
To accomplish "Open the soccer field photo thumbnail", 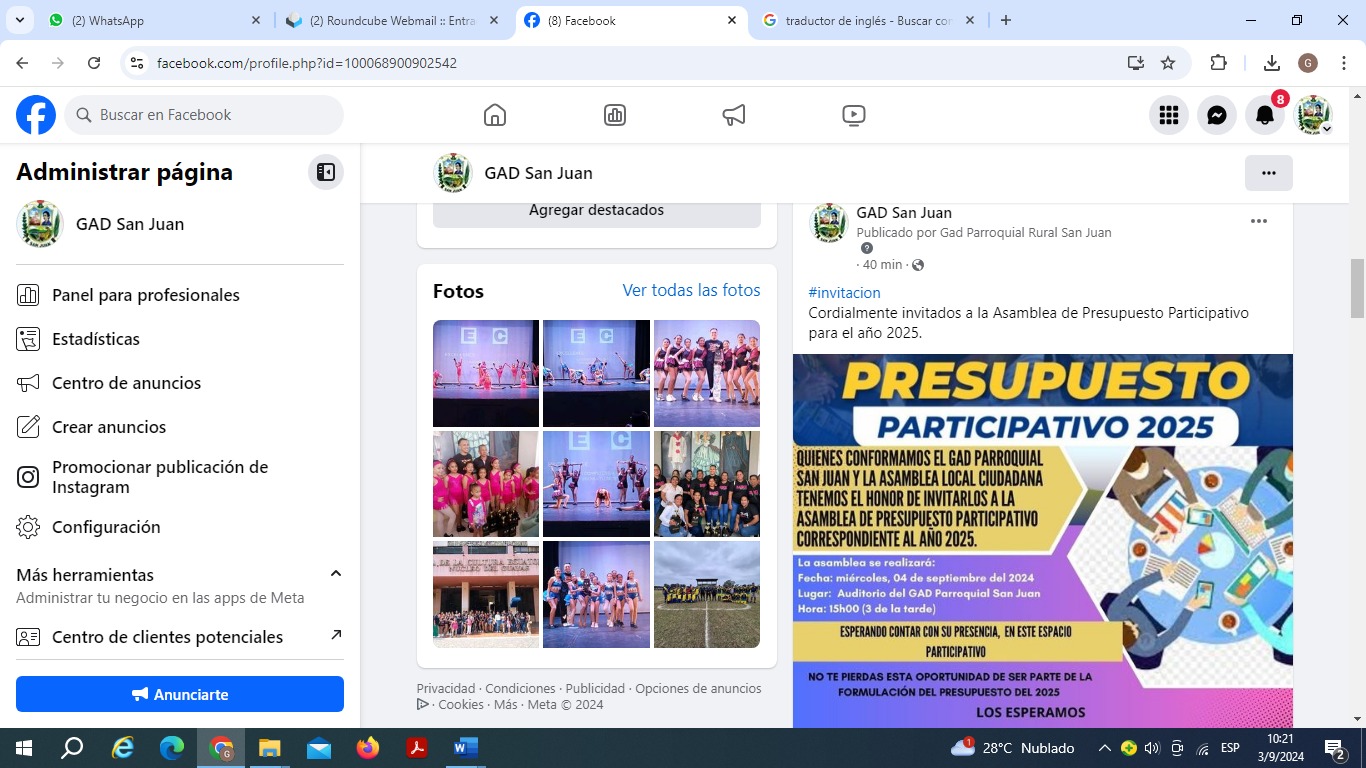I will coord(706,594).
